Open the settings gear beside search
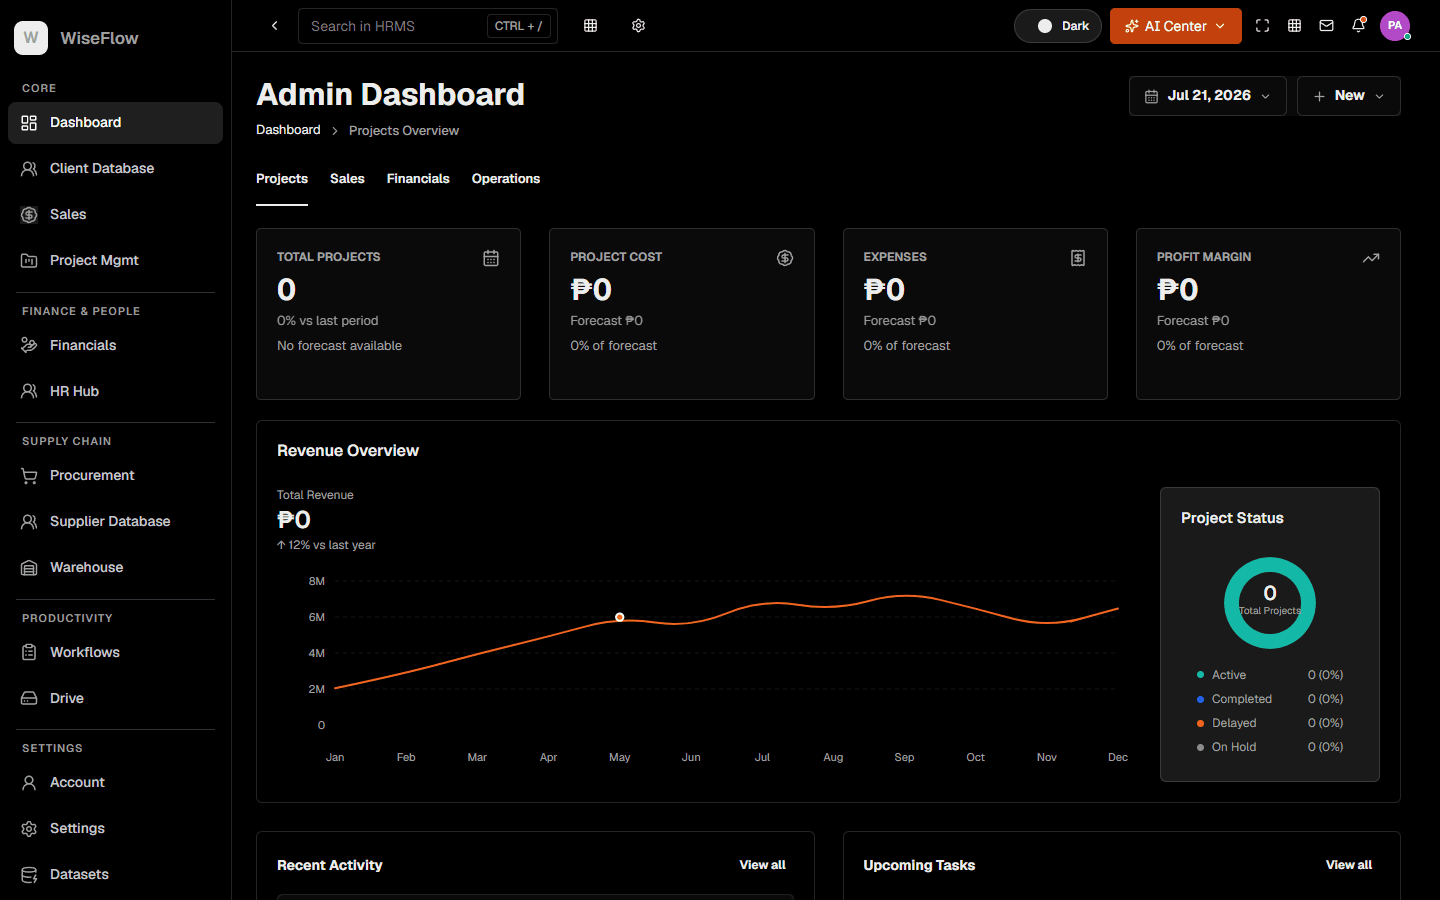1440x900 pixels. point(638,26)
